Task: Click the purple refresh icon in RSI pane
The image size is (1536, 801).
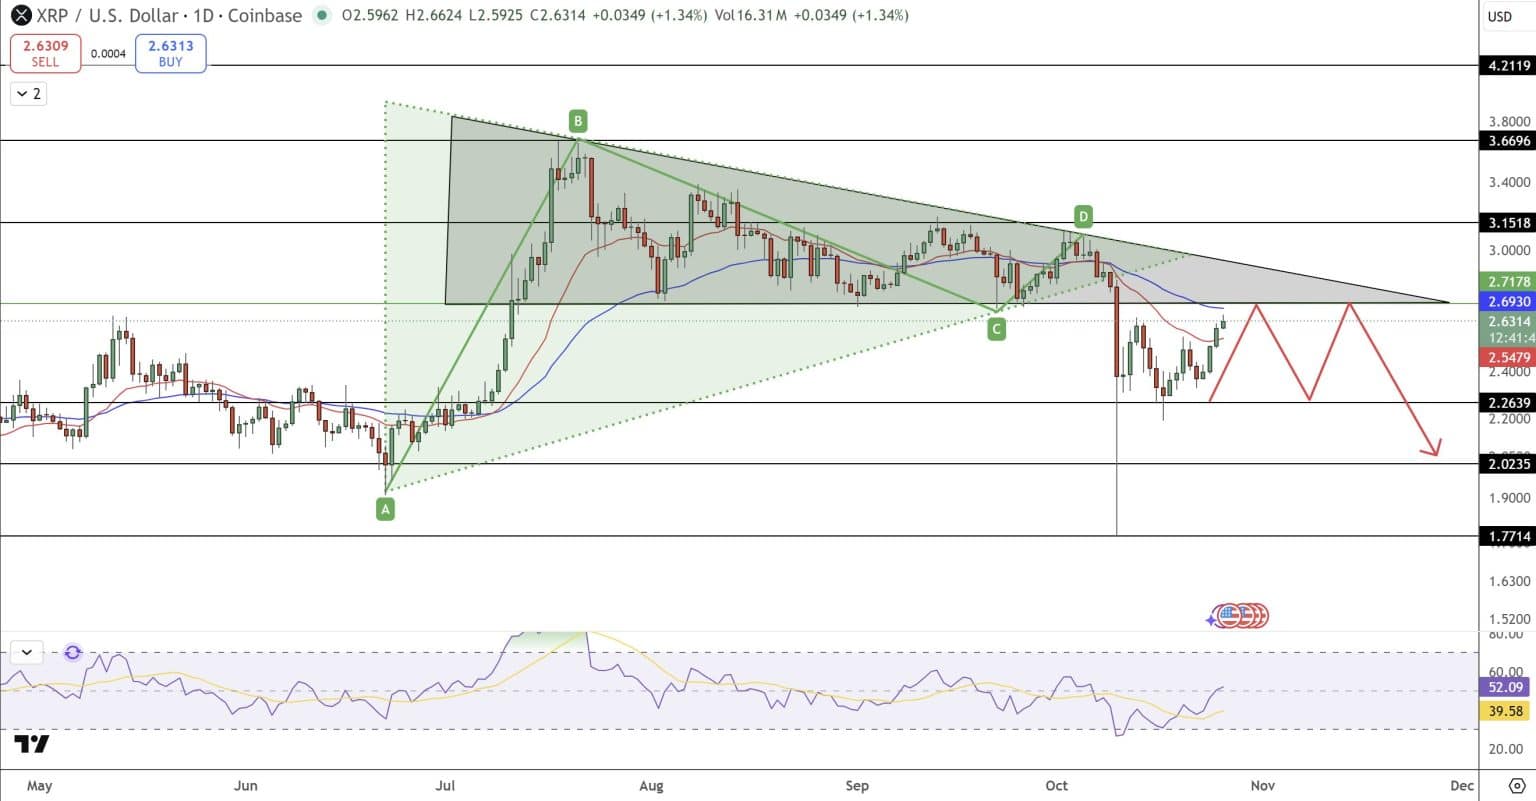Action: click(73, 653)
